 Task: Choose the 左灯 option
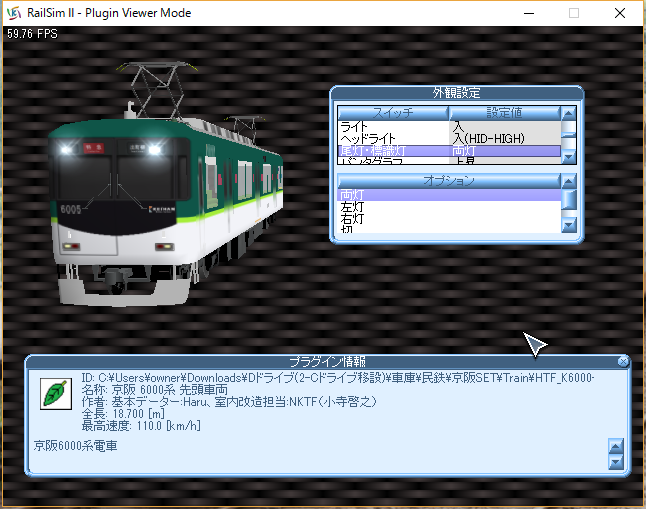pyautogui.click(x=449, y=206)
